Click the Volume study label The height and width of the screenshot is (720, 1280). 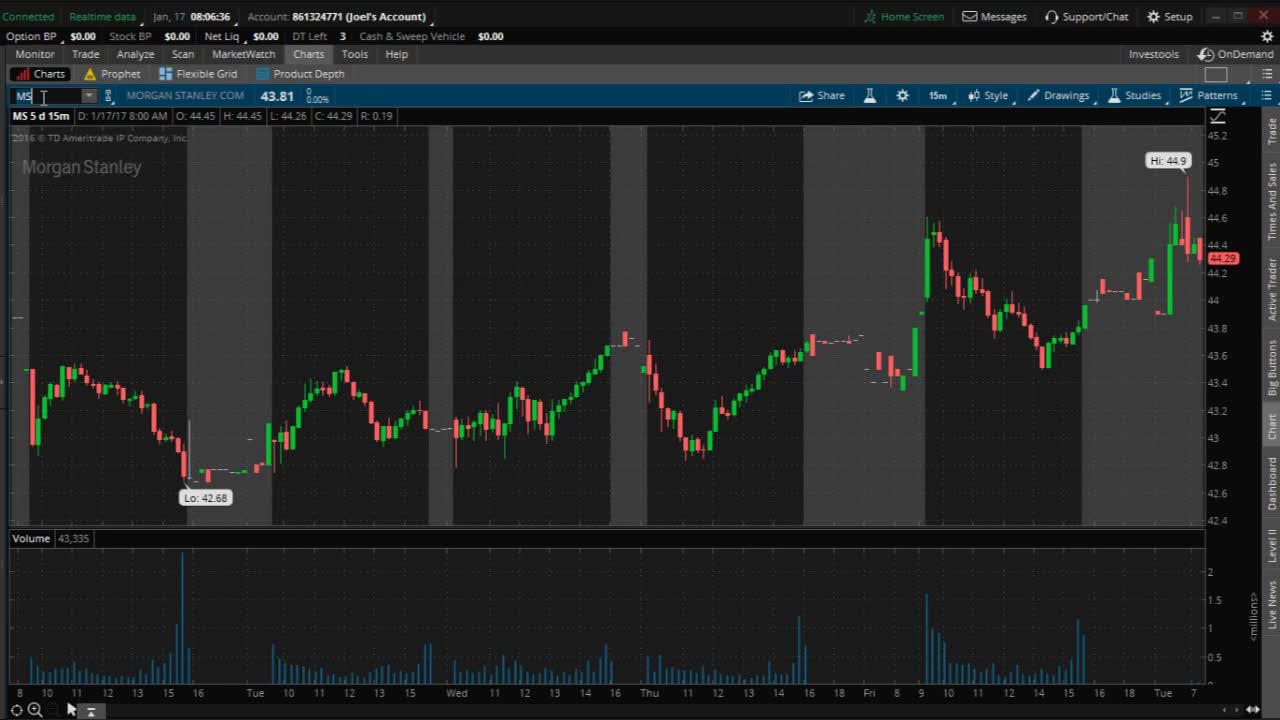31,538
